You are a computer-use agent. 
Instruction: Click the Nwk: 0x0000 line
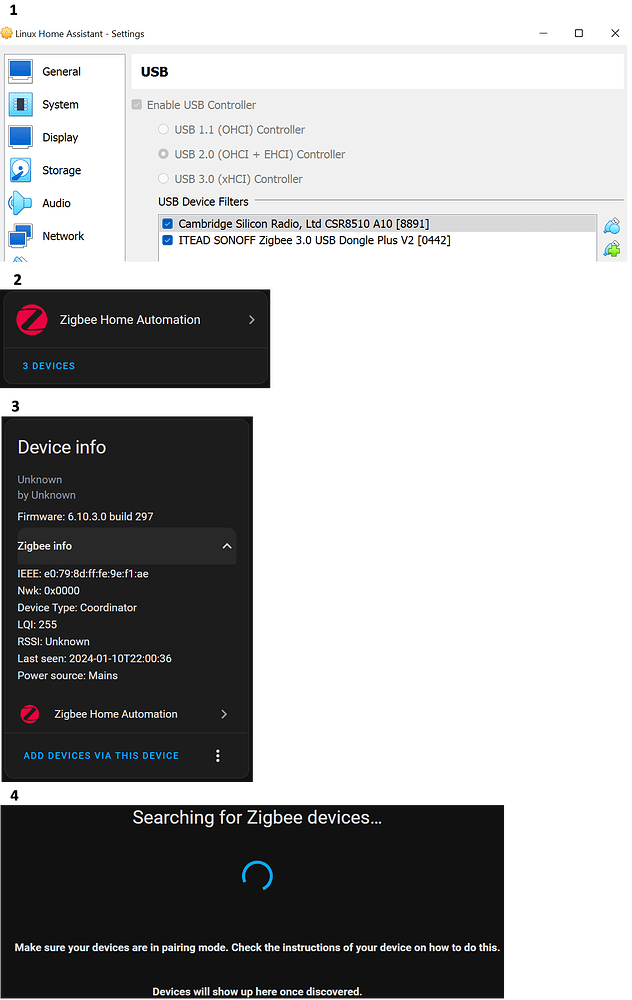48,591
